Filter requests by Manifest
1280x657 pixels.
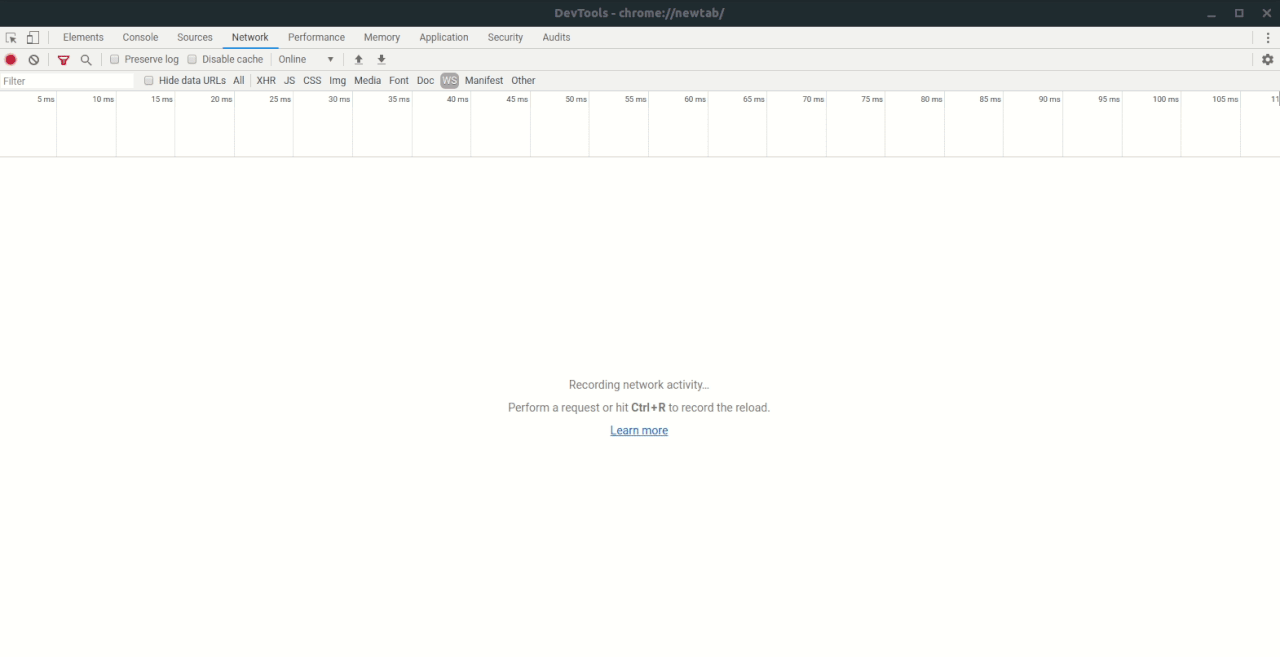coord(484,81)
